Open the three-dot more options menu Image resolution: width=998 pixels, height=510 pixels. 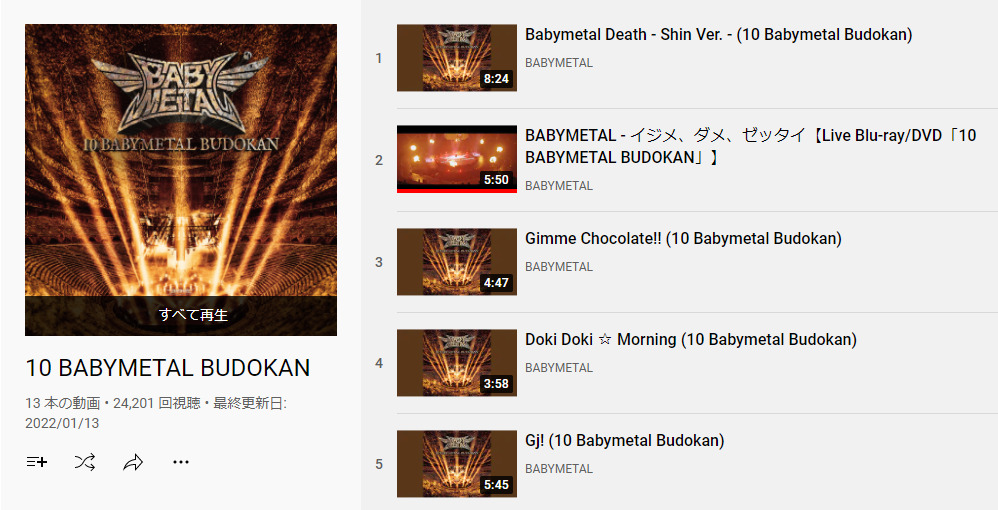[x=181, y=462]
